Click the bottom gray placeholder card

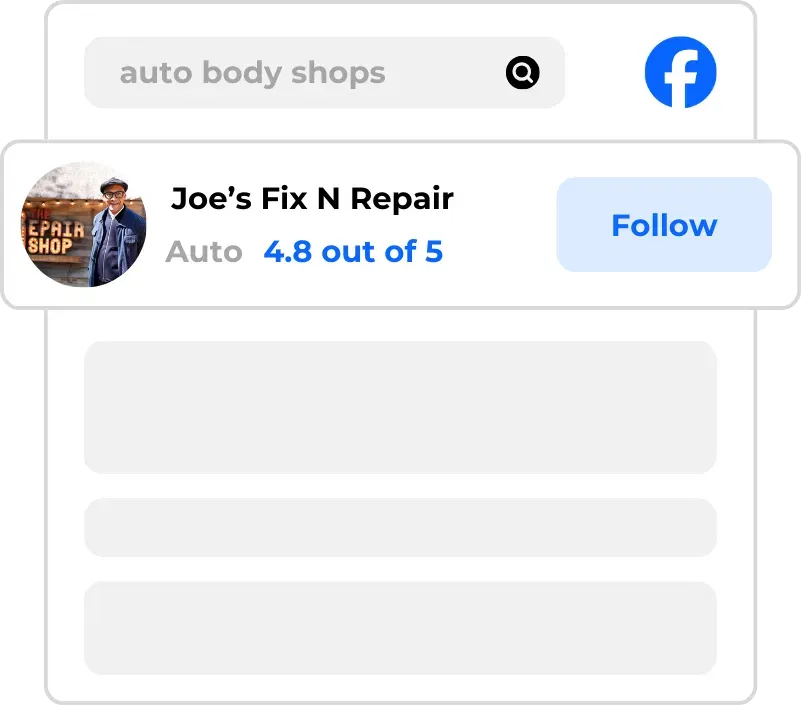click(x=400, y=628)
